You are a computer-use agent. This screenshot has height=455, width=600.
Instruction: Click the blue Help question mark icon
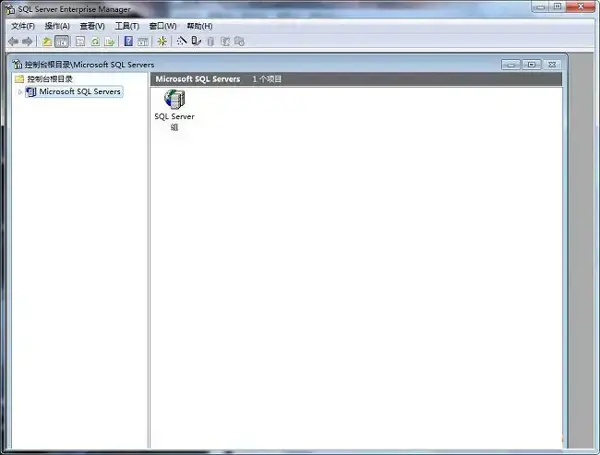click(x=129, y=41)
